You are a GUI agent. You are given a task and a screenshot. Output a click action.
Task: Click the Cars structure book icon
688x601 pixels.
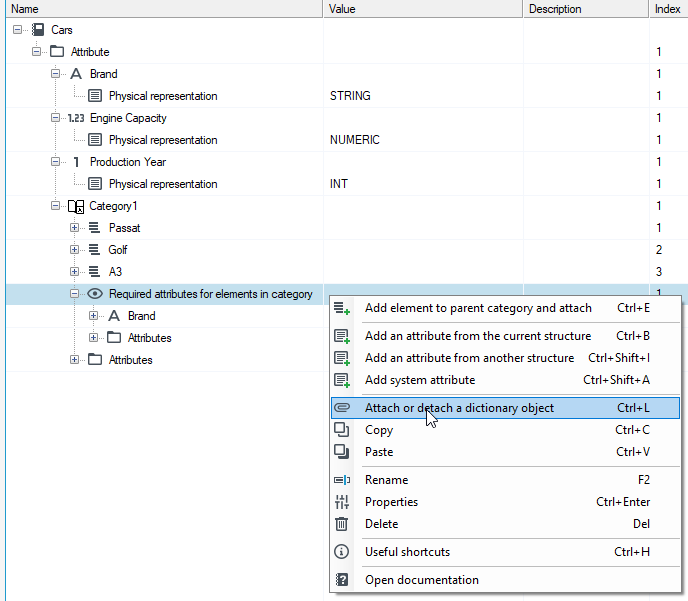(x=38, y=30)
